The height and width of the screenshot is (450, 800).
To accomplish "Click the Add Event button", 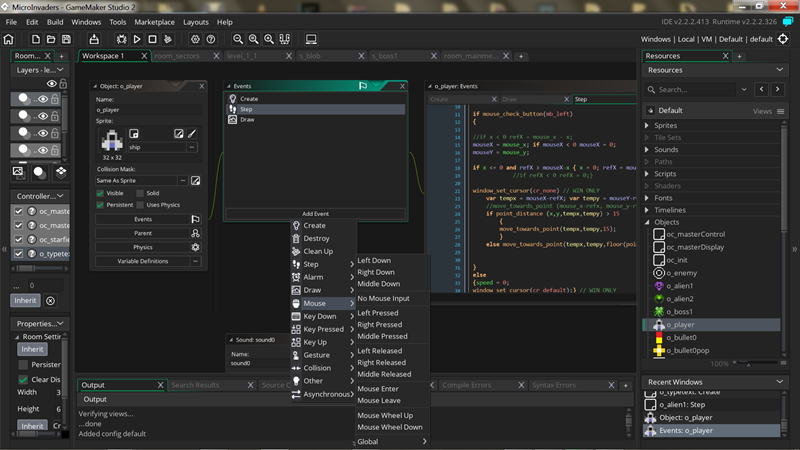I will point(315,214).
